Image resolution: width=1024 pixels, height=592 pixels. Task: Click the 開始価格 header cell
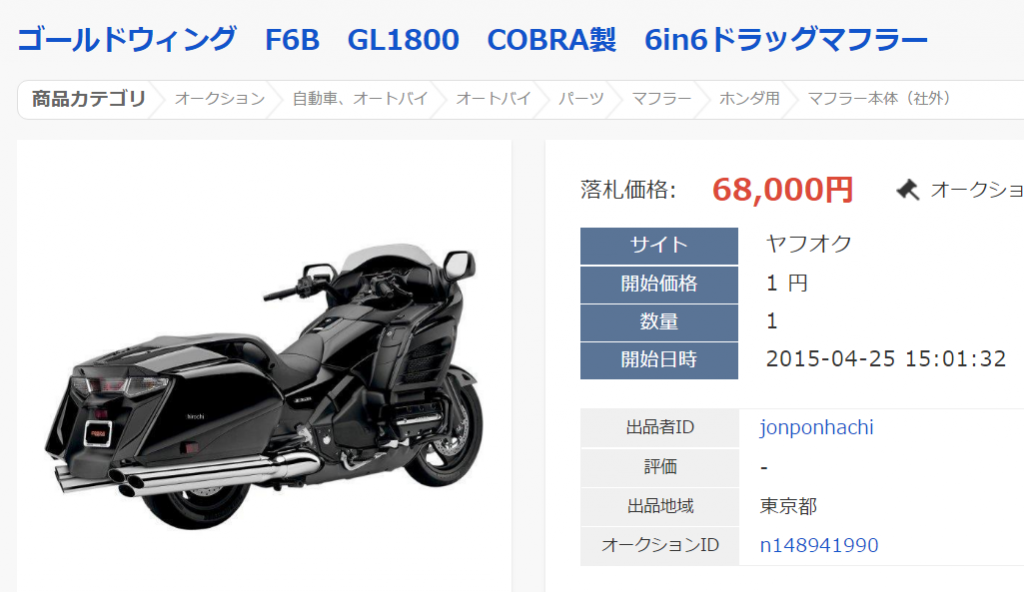coord(659,284)
